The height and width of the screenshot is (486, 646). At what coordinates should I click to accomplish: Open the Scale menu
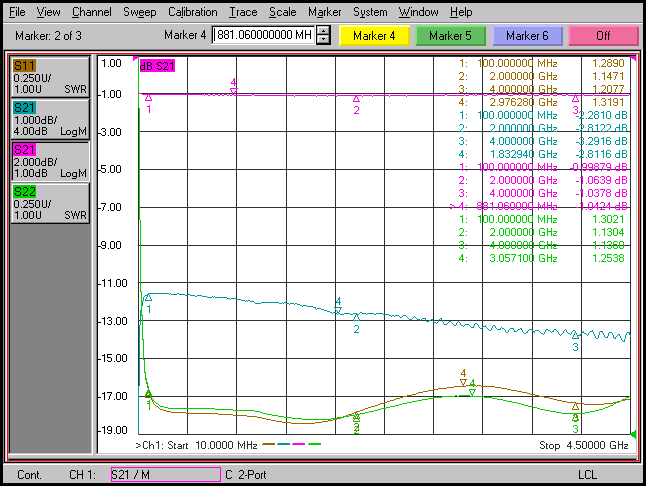pos(283,12)
